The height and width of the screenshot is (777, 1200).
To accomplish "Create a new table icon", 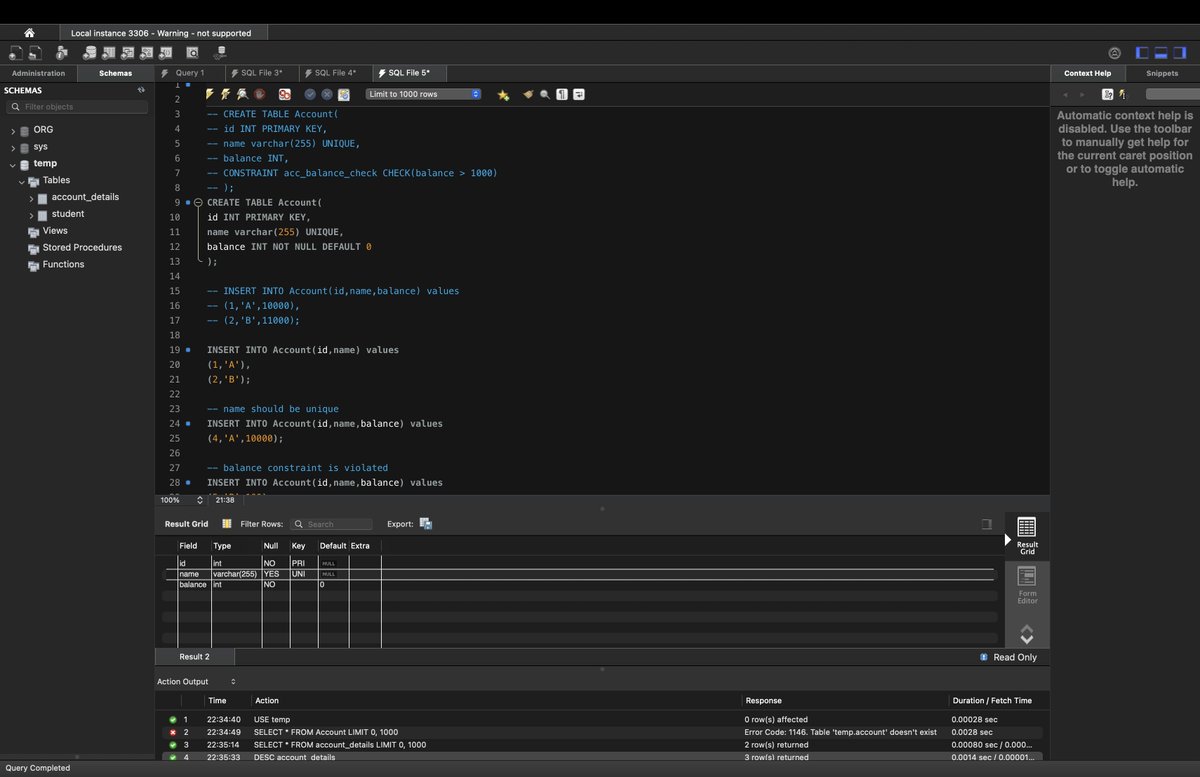I will click(x=109, y=53).
